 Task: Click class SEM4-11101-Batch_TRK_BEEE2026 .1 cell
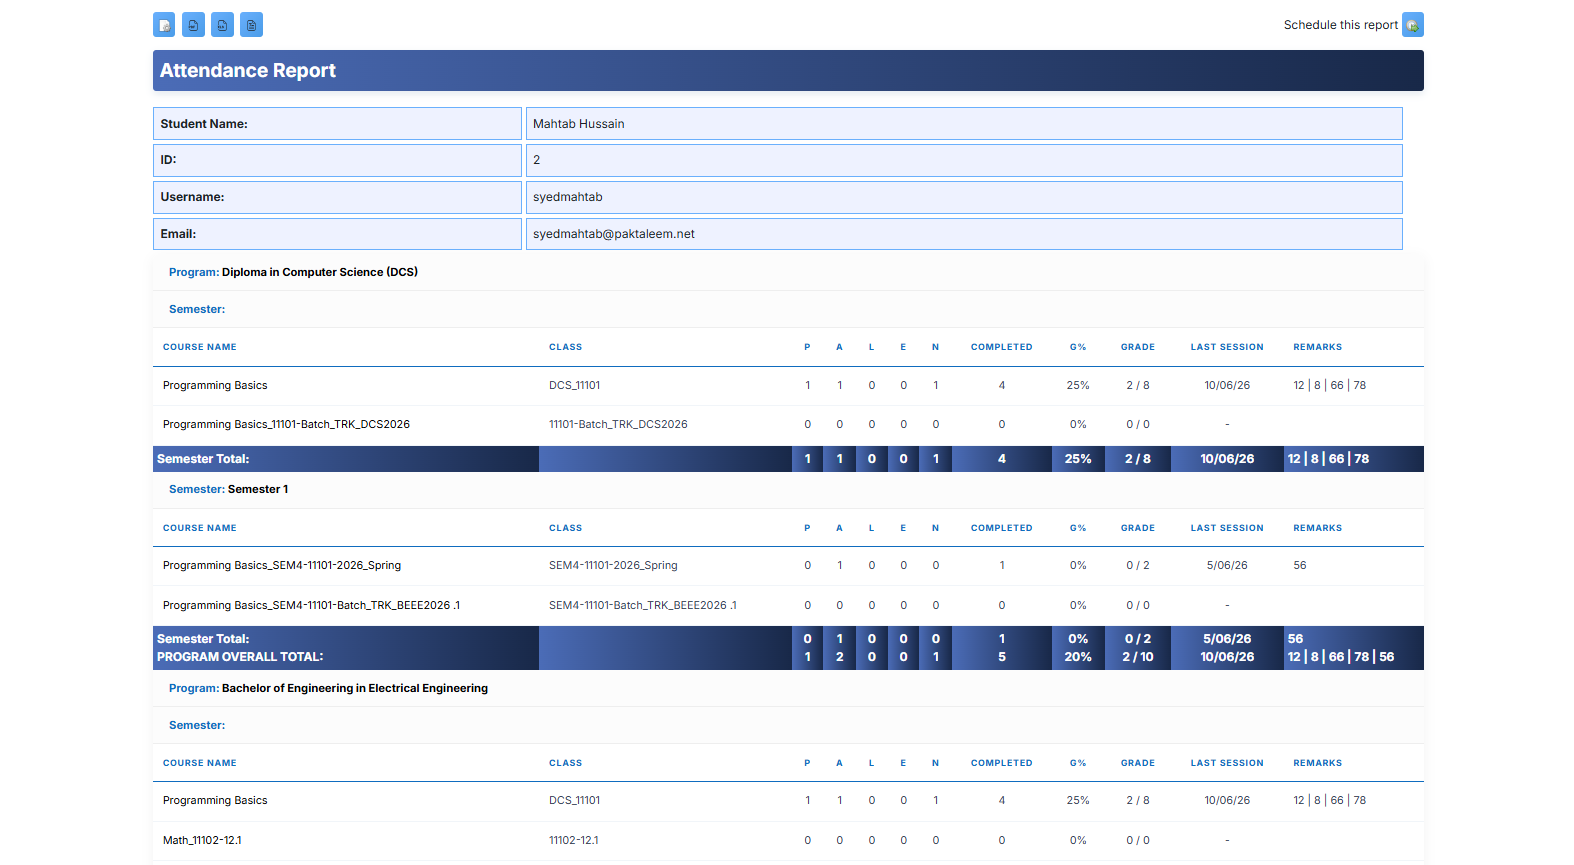point(642,605)
